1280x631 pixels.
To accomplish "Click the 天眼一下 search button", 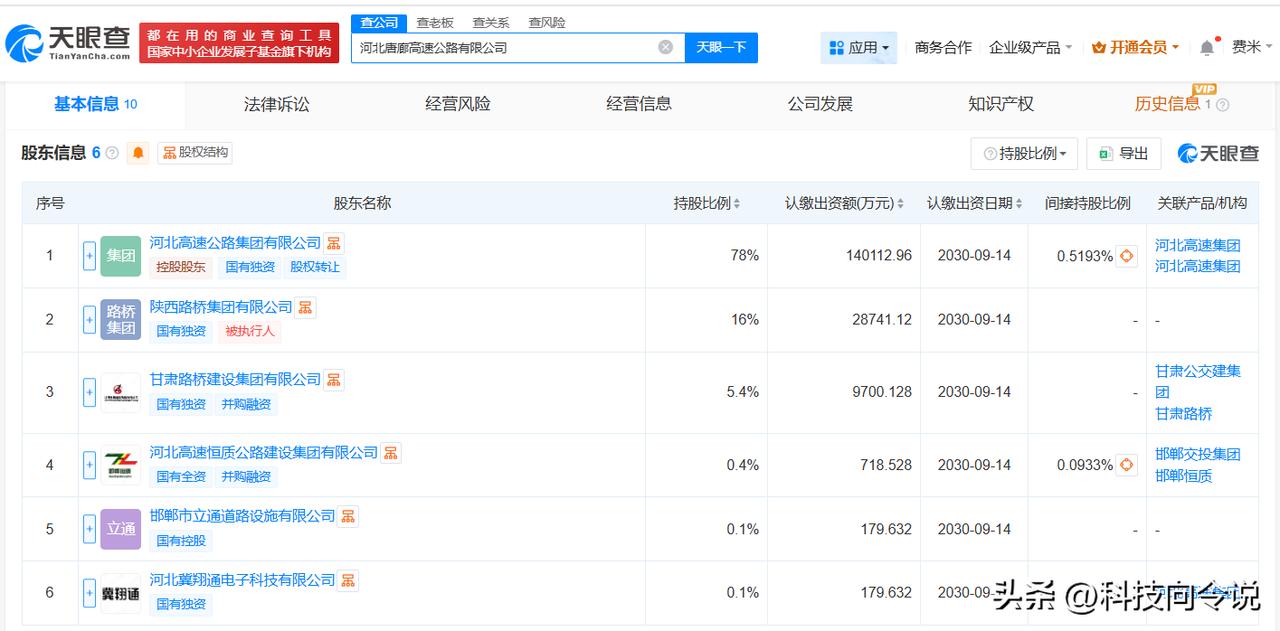I will click(x=721, y=47).
